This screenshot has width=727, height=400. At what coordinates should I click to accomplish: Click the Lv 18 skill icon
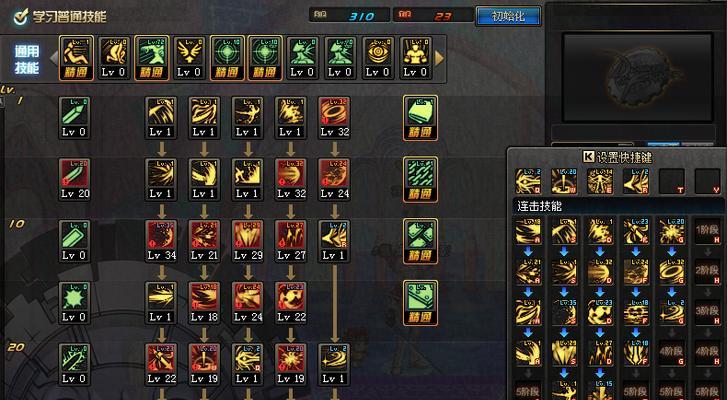tap(204, 303)
